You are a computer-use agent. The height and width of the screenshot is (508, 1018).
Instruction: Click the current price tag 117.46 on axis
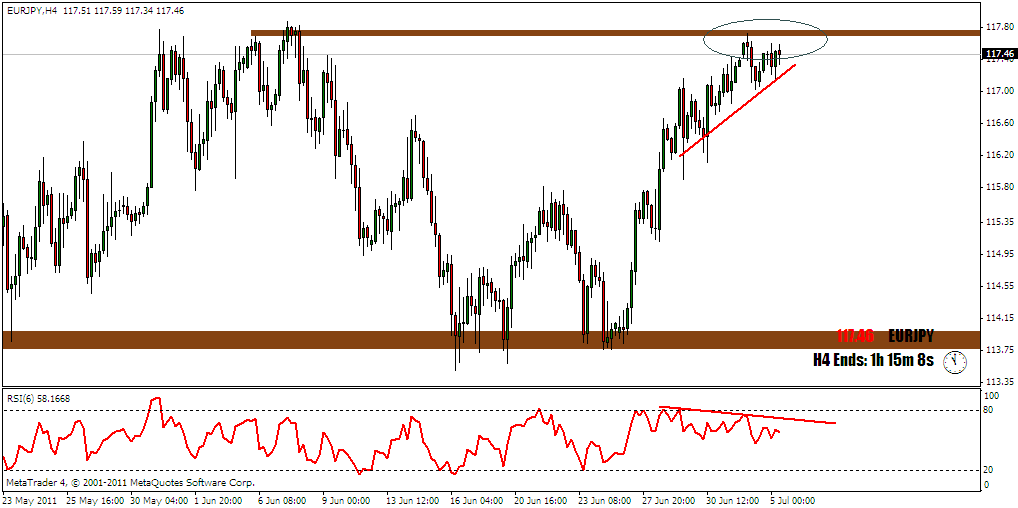[x=1000, y=54]
